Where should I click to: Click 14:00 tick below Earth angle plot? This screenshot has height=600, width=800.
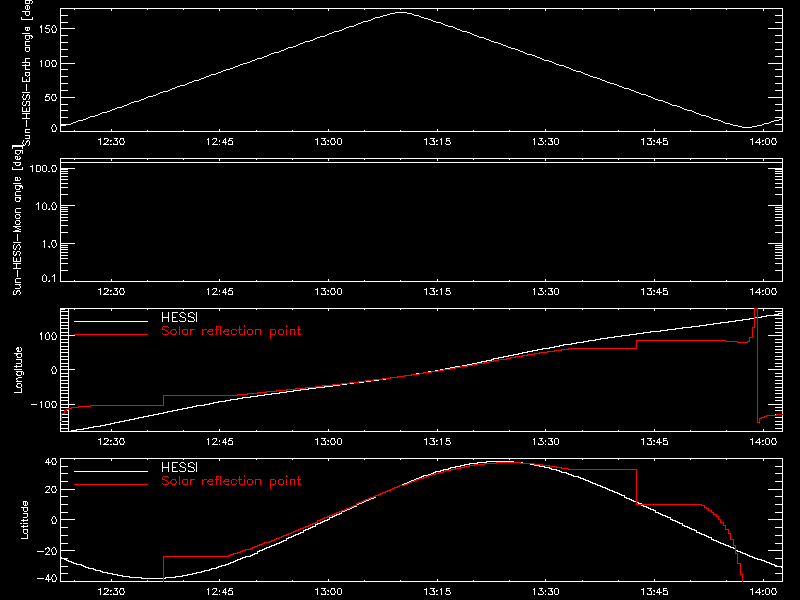click(763, 142)
